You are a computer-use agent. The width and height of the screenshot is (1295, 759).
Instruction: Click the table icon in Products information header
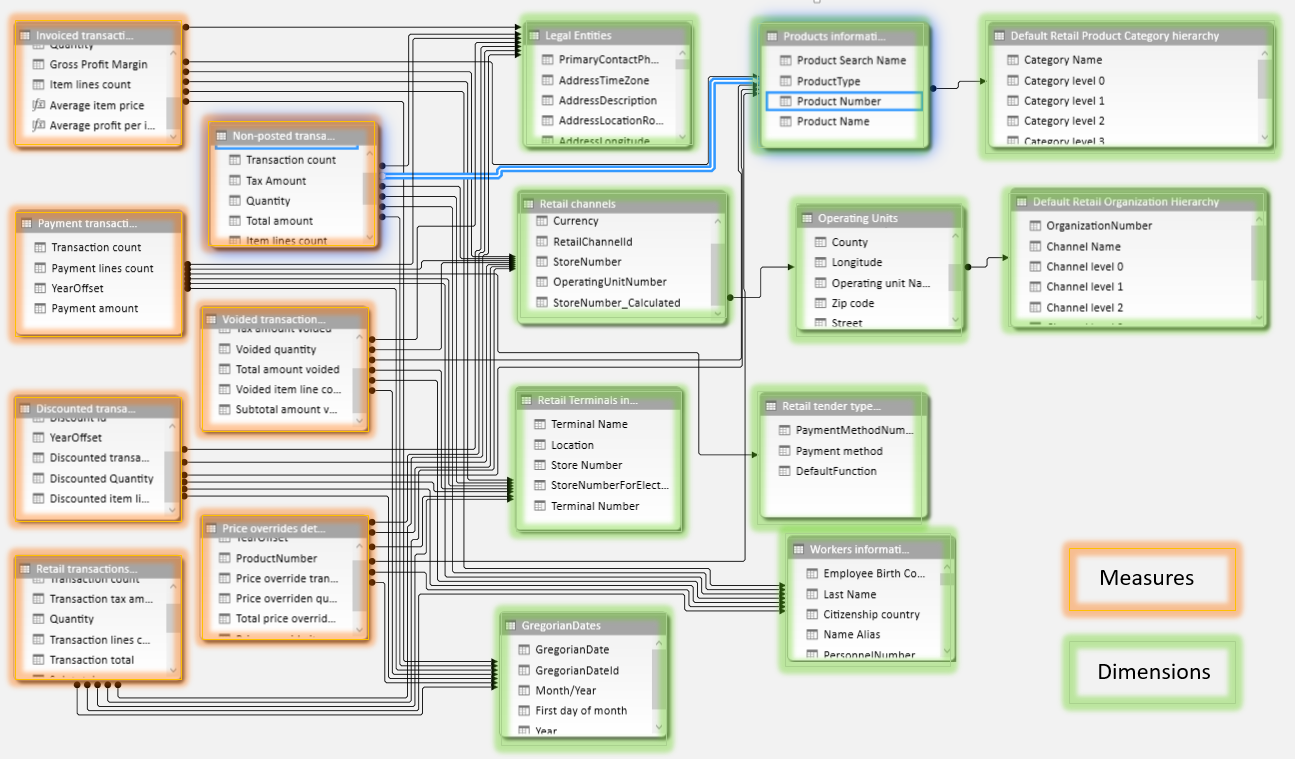[770, 36]
